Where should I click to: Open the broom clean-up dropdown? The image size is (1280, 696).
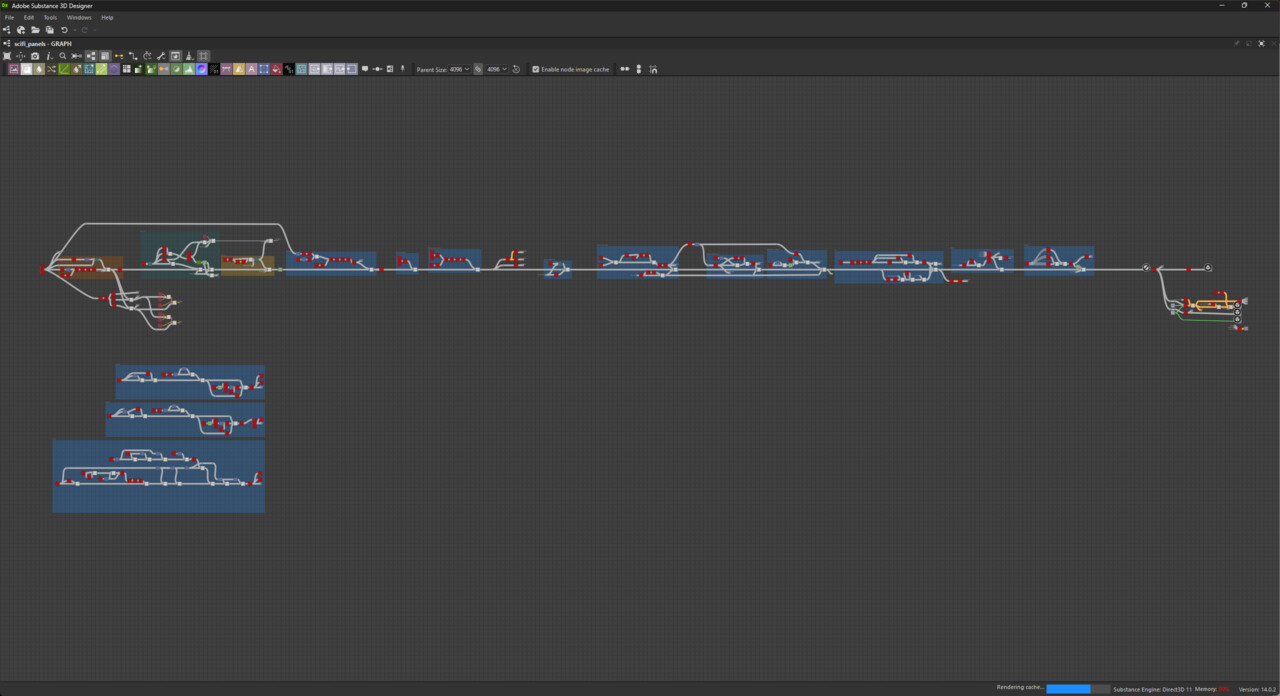tap(189, 56)
